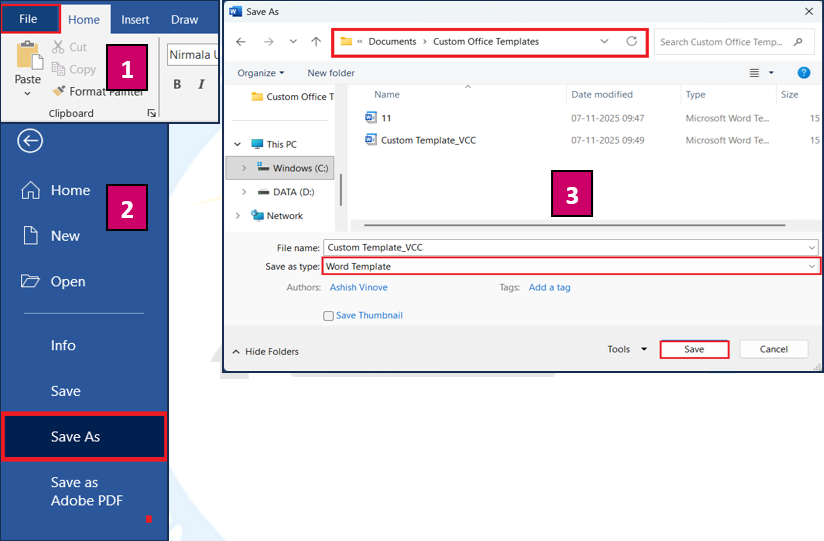The height and width of the screenshot is (541, 824).
Task: Go back from the backstage view
Action: (x=30, y=141)
